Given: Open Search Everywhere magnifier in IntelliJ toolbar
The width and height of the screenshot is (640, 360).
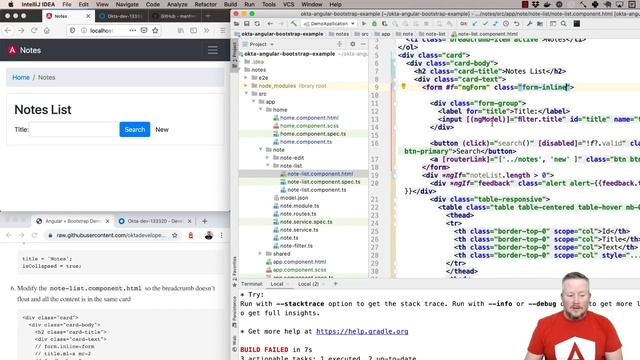Looking at the screenshot, I should (x=563, y=24).
